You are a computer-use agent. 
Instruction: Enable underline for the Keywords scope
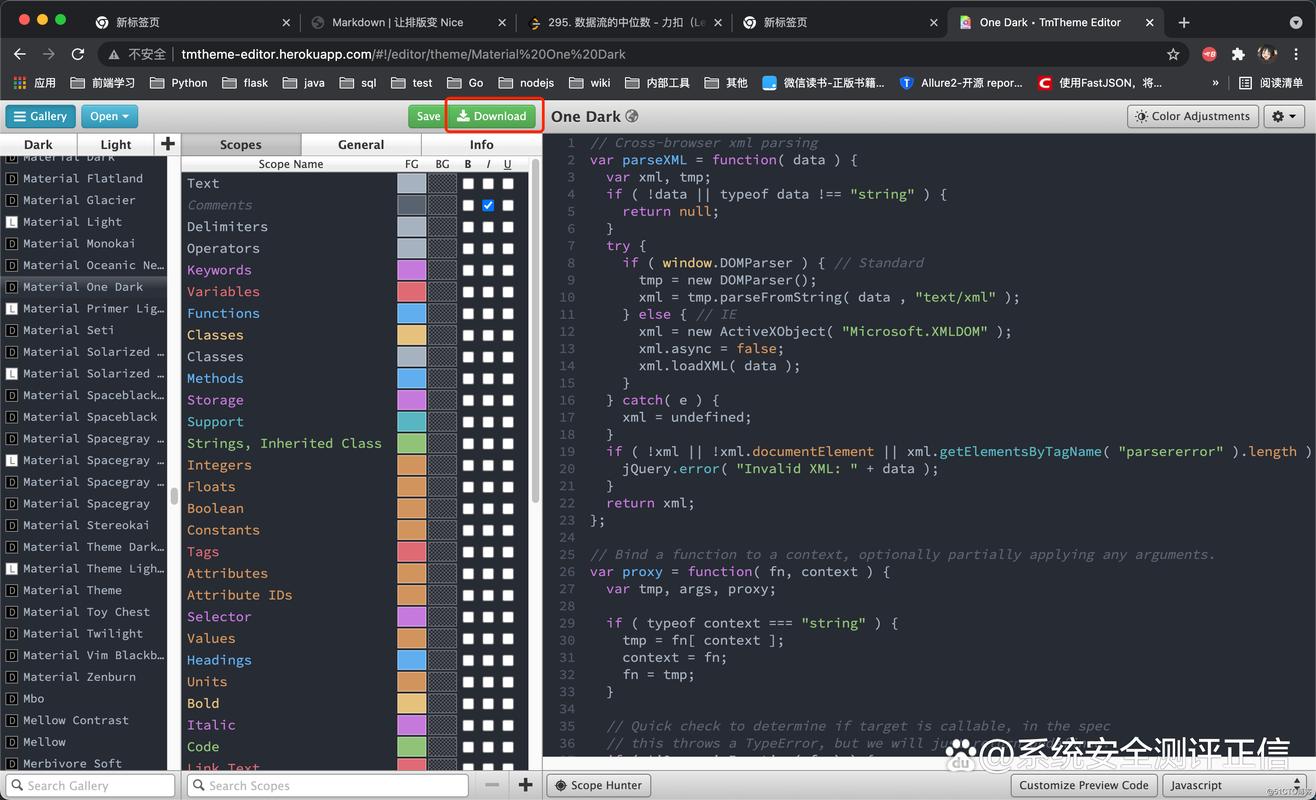coord(508,270)
